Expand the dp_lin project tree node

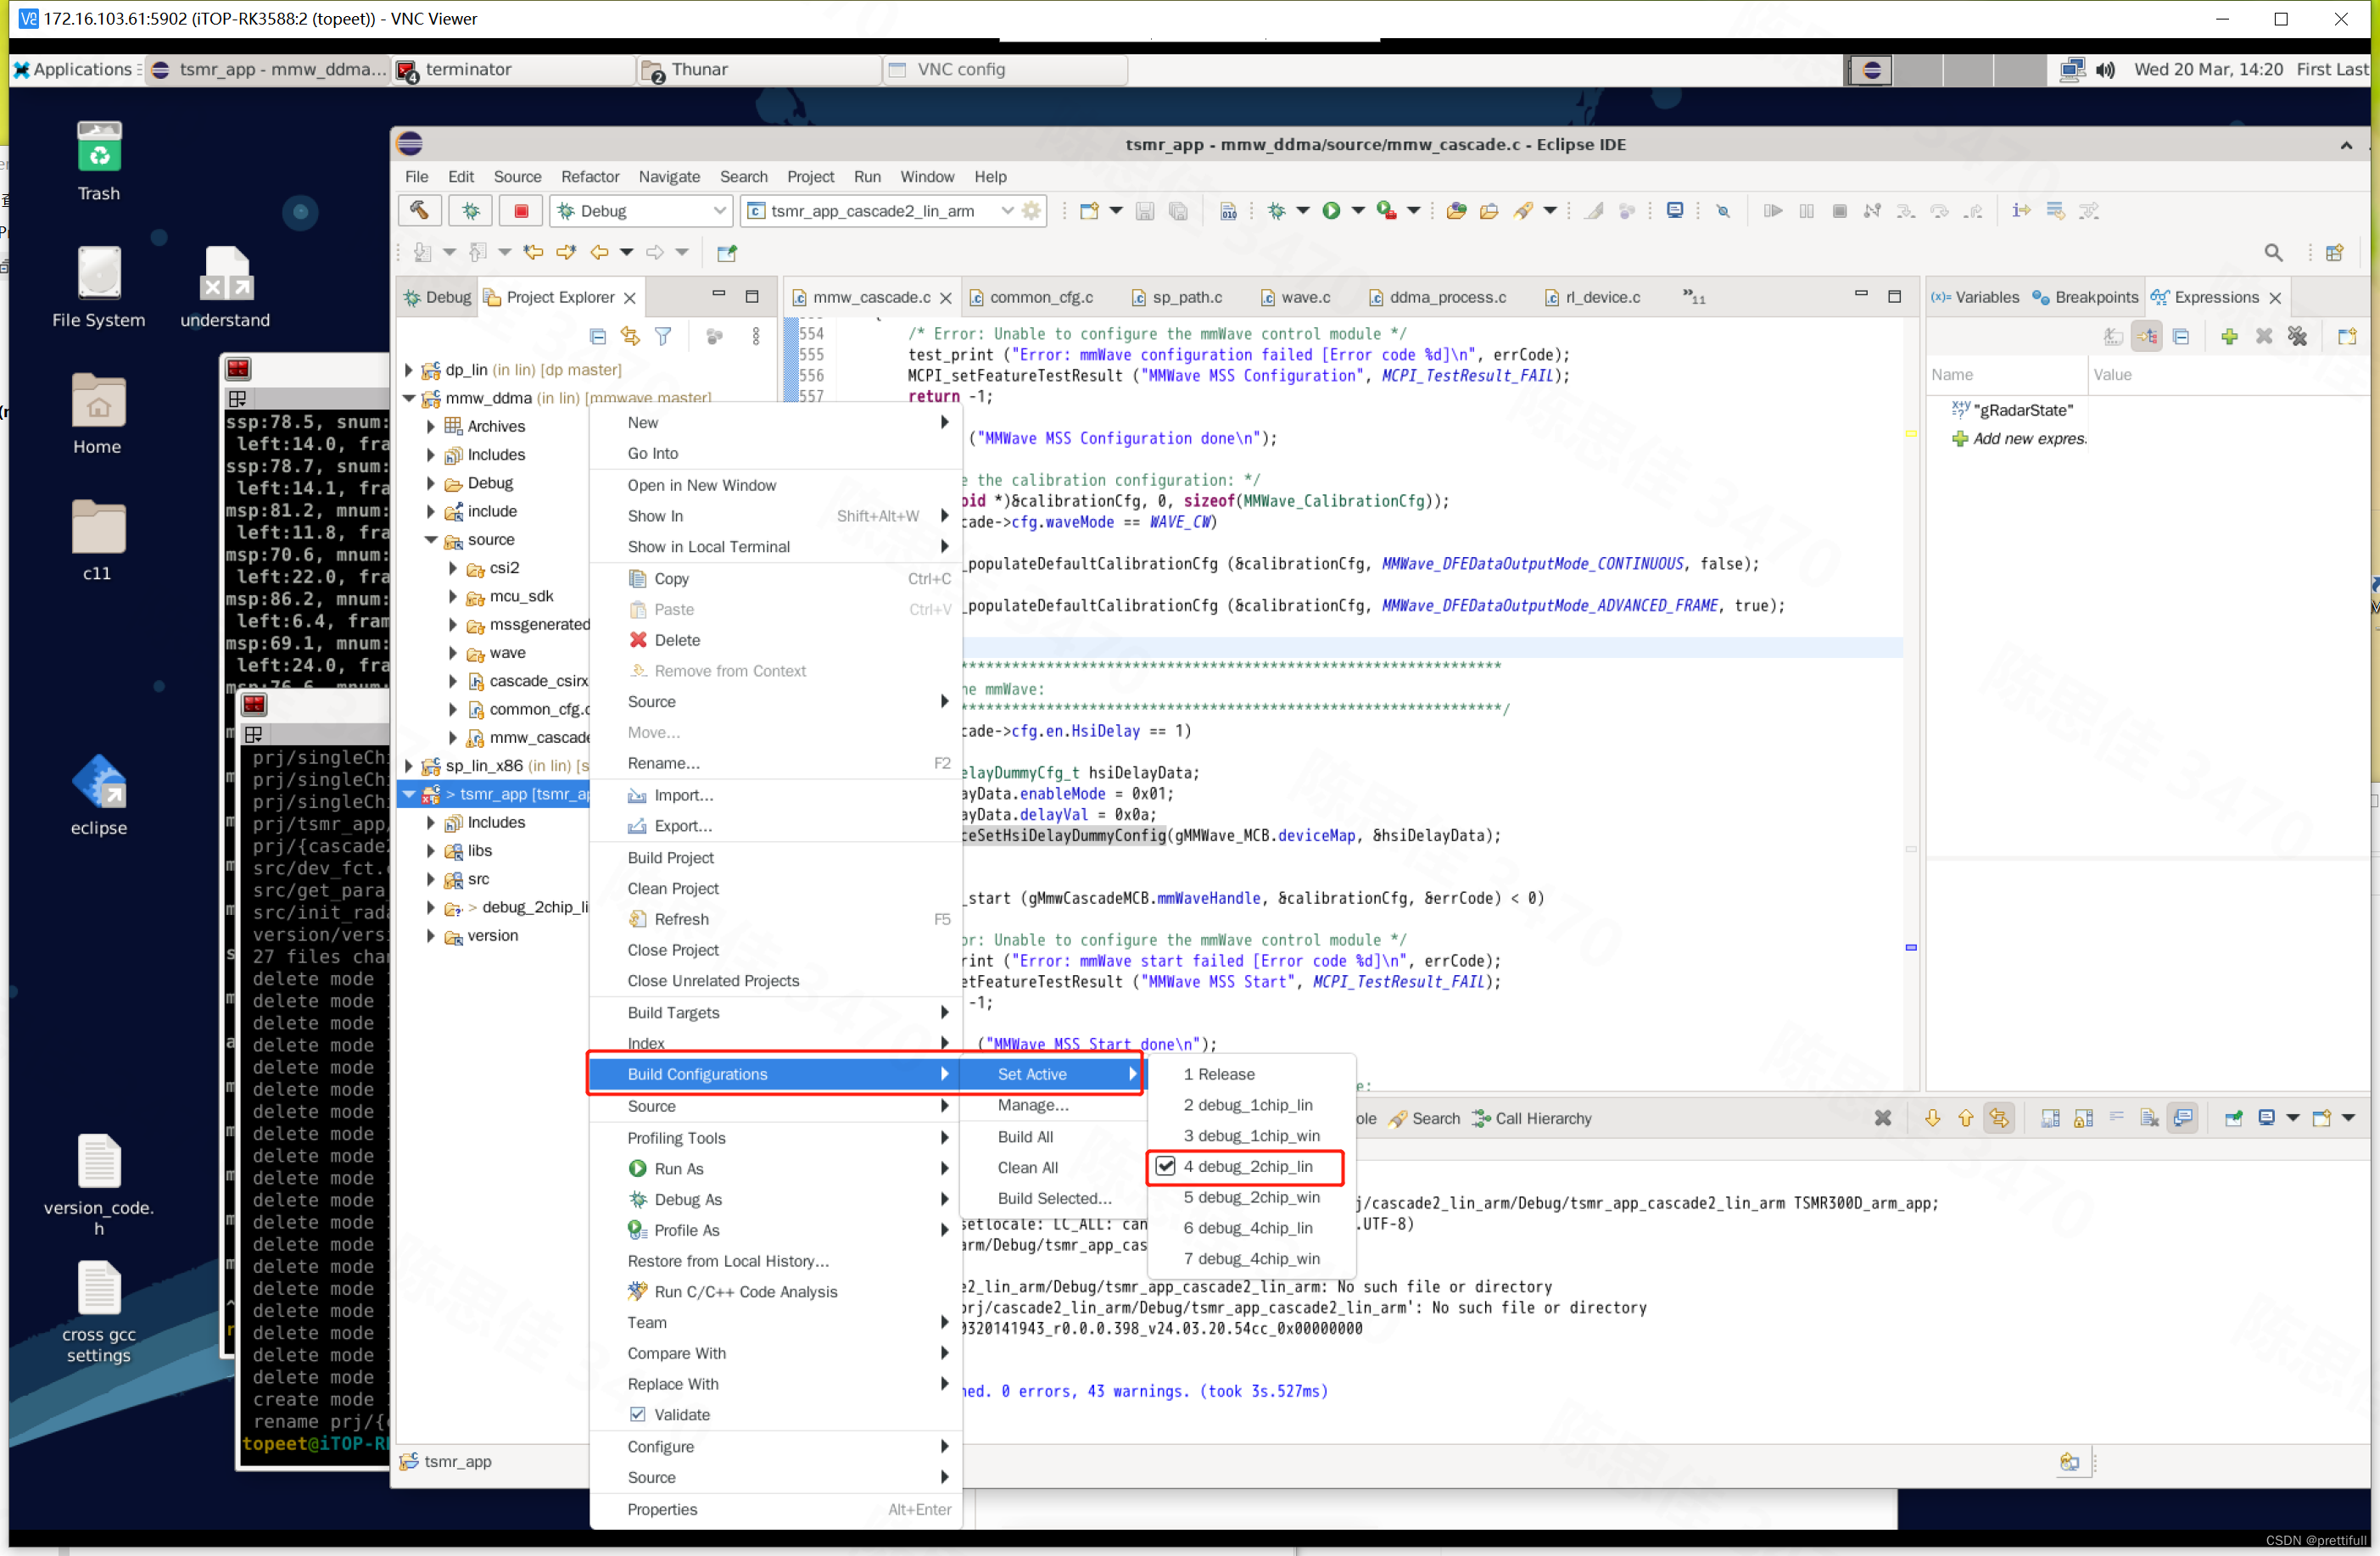click(x=408, y=370)
